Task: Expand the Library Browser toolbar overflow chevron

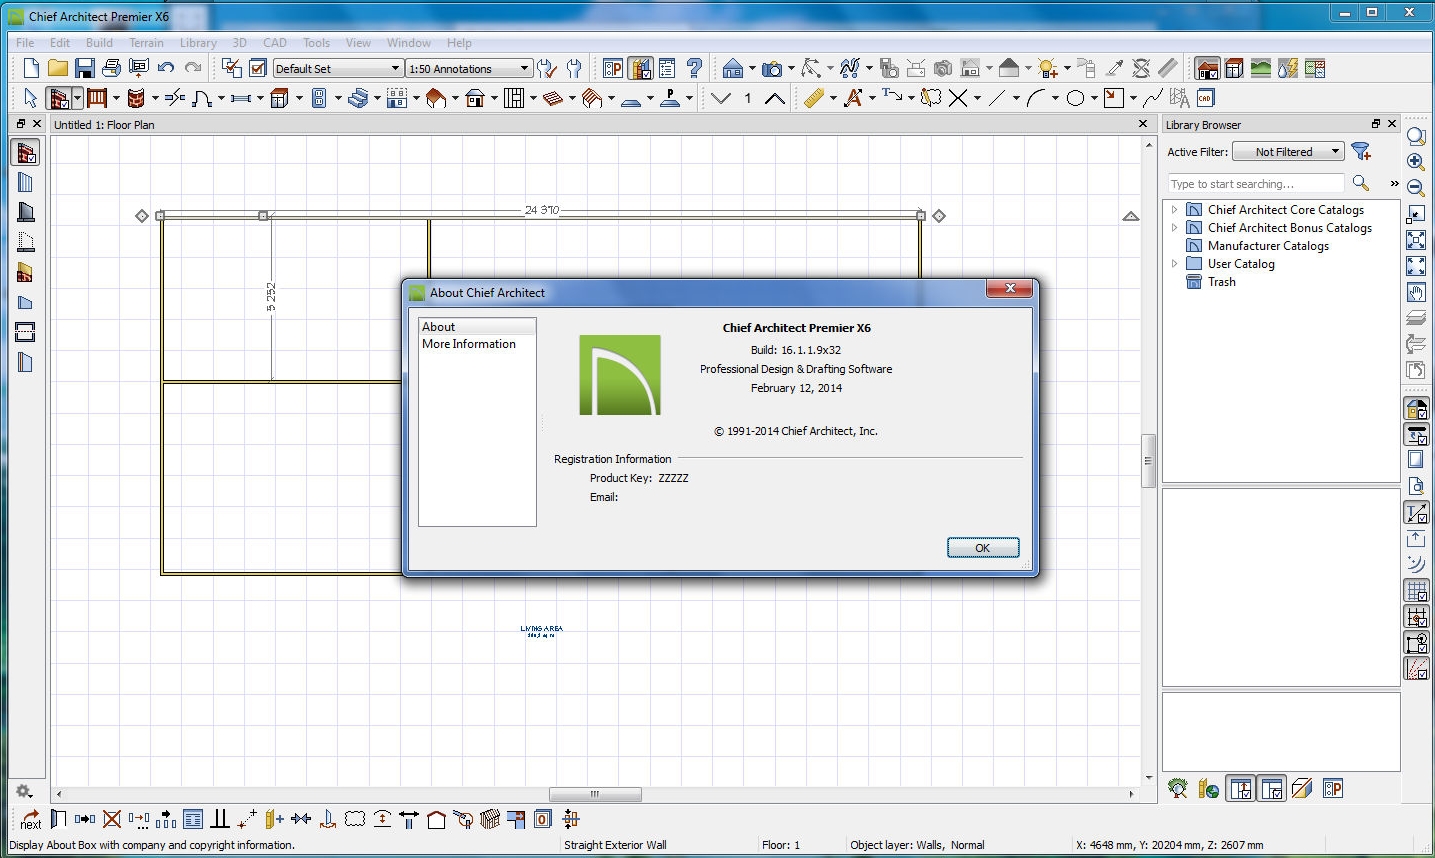Action: pyautogui.click(x=1394, y=183)
